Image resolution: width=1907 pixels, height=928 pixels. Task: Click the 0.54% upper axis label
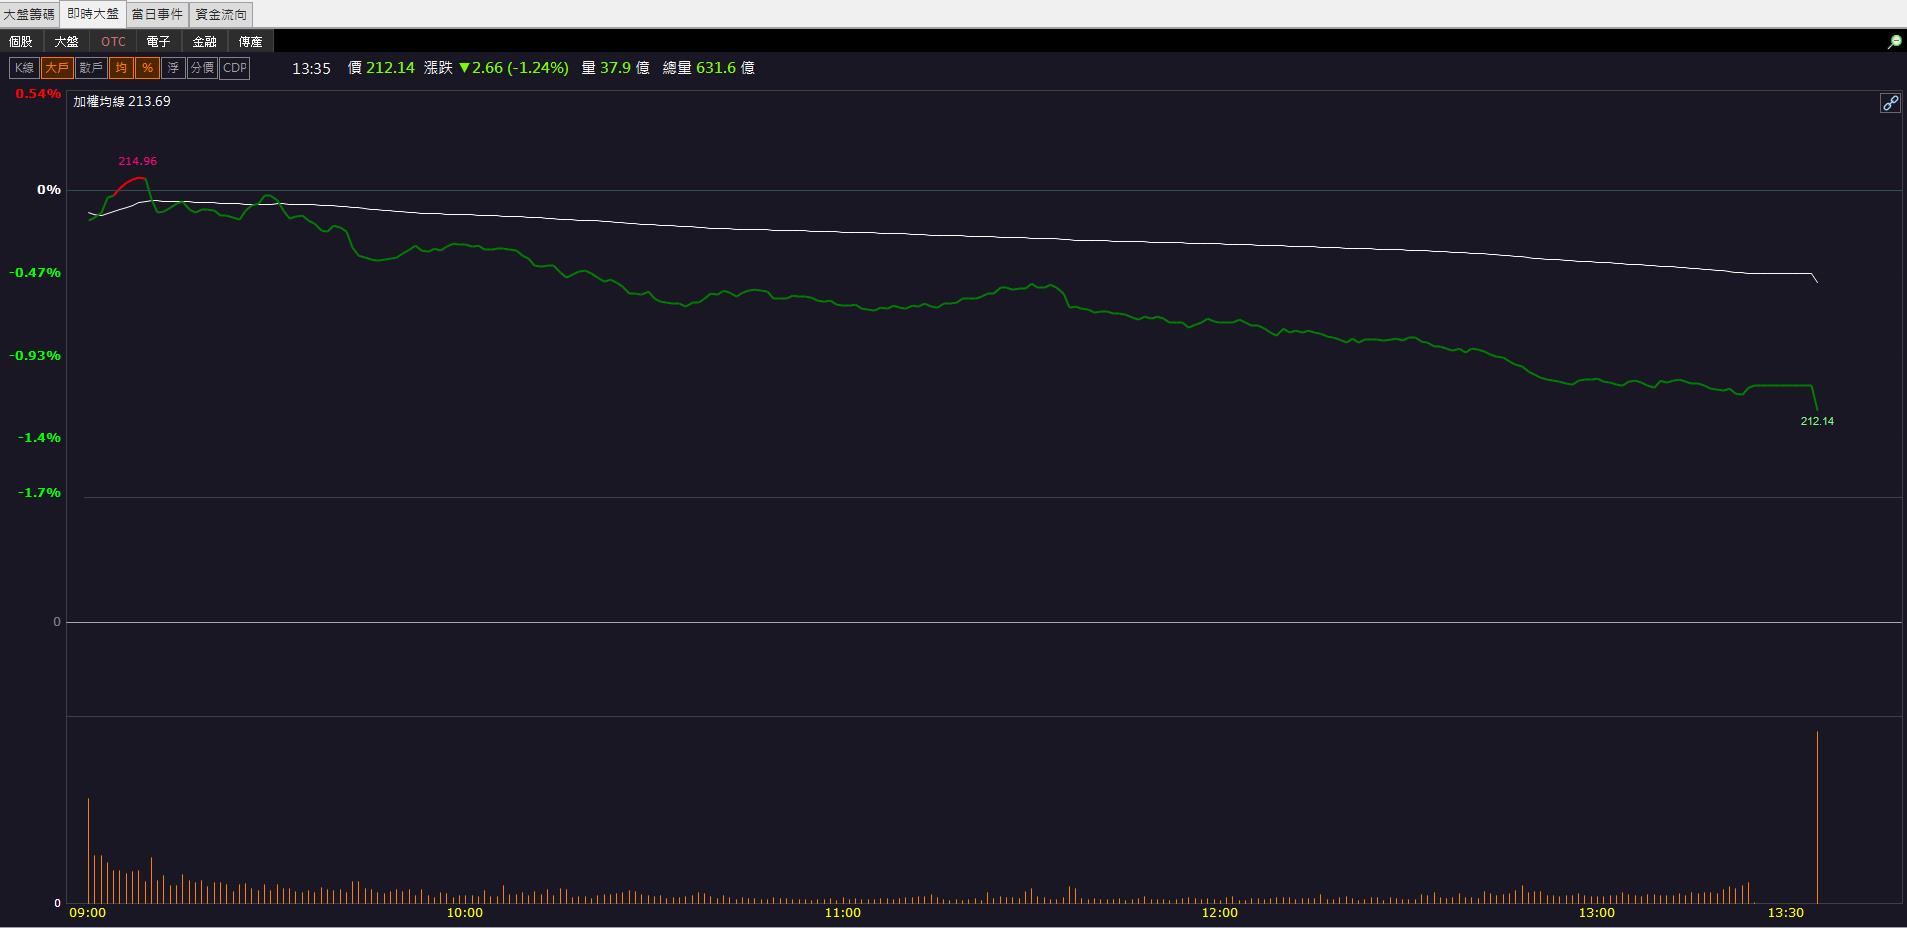click(38, 93)
